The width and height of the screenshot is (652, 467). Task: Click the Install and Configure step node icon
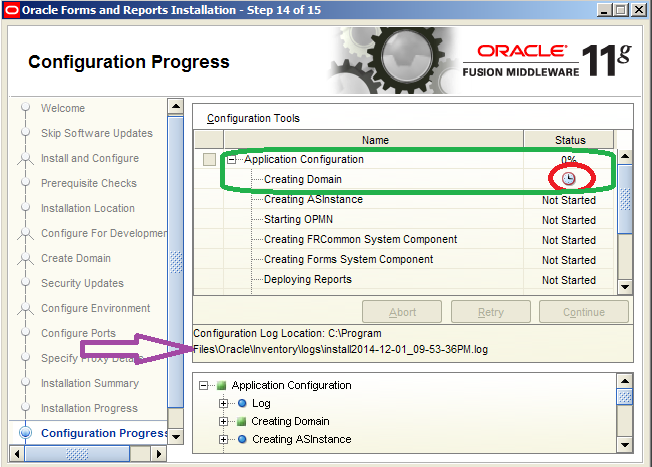tap(25, 158)
